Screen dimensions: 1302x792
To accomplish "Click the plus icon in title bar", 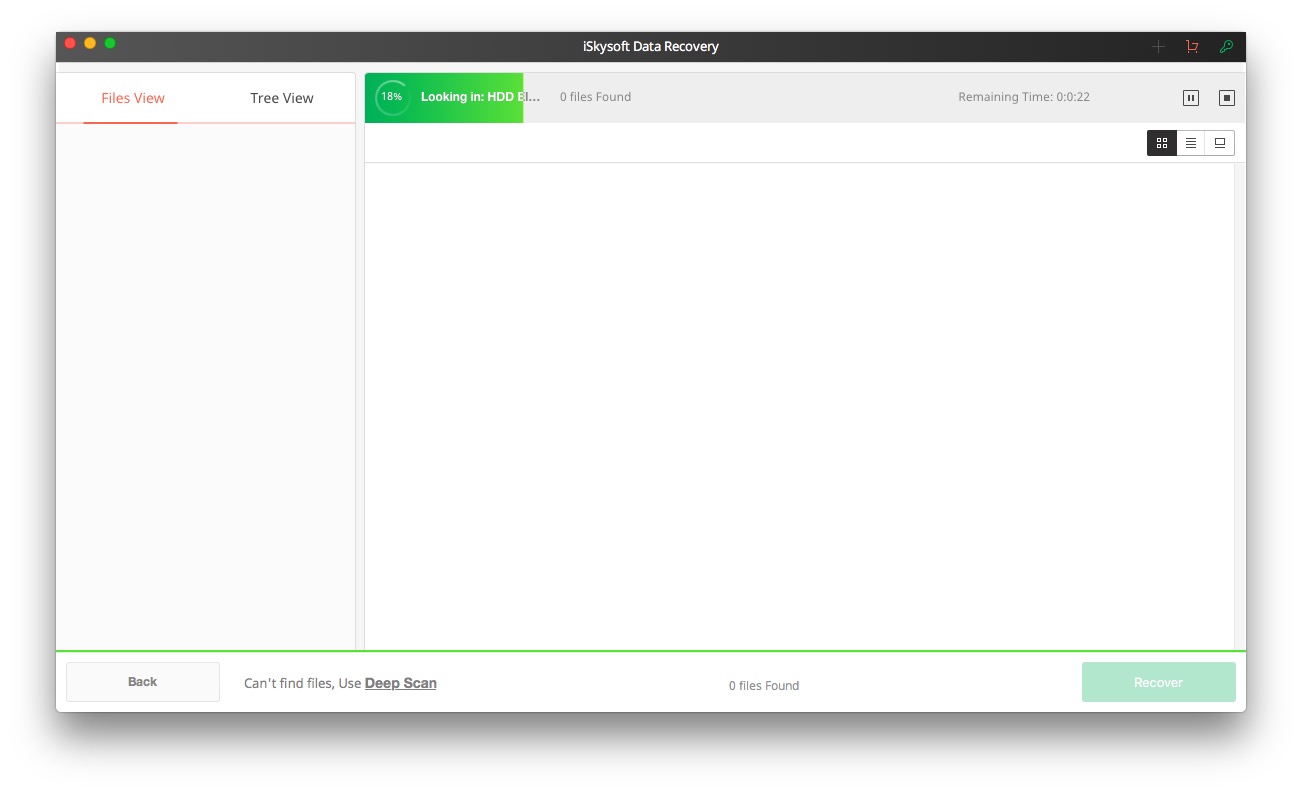I will (1158, 47).
